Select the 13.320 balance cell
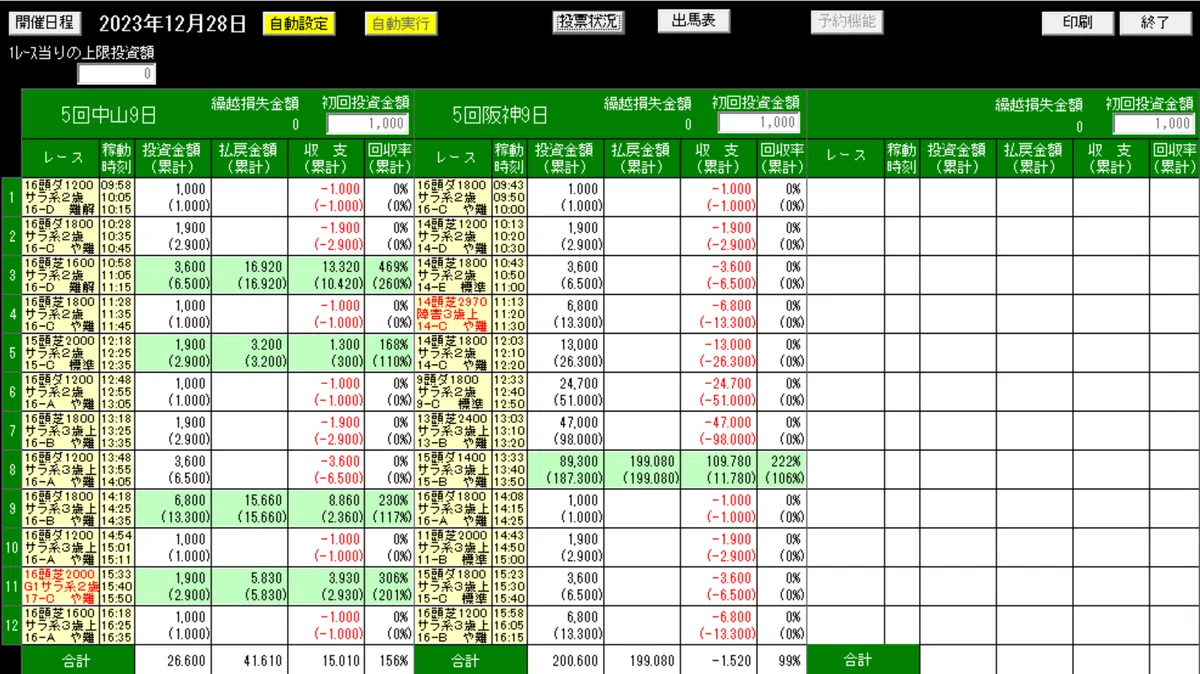Viewport: 1200px width, 674px height. pyautogui.click(x=326, y=274)
